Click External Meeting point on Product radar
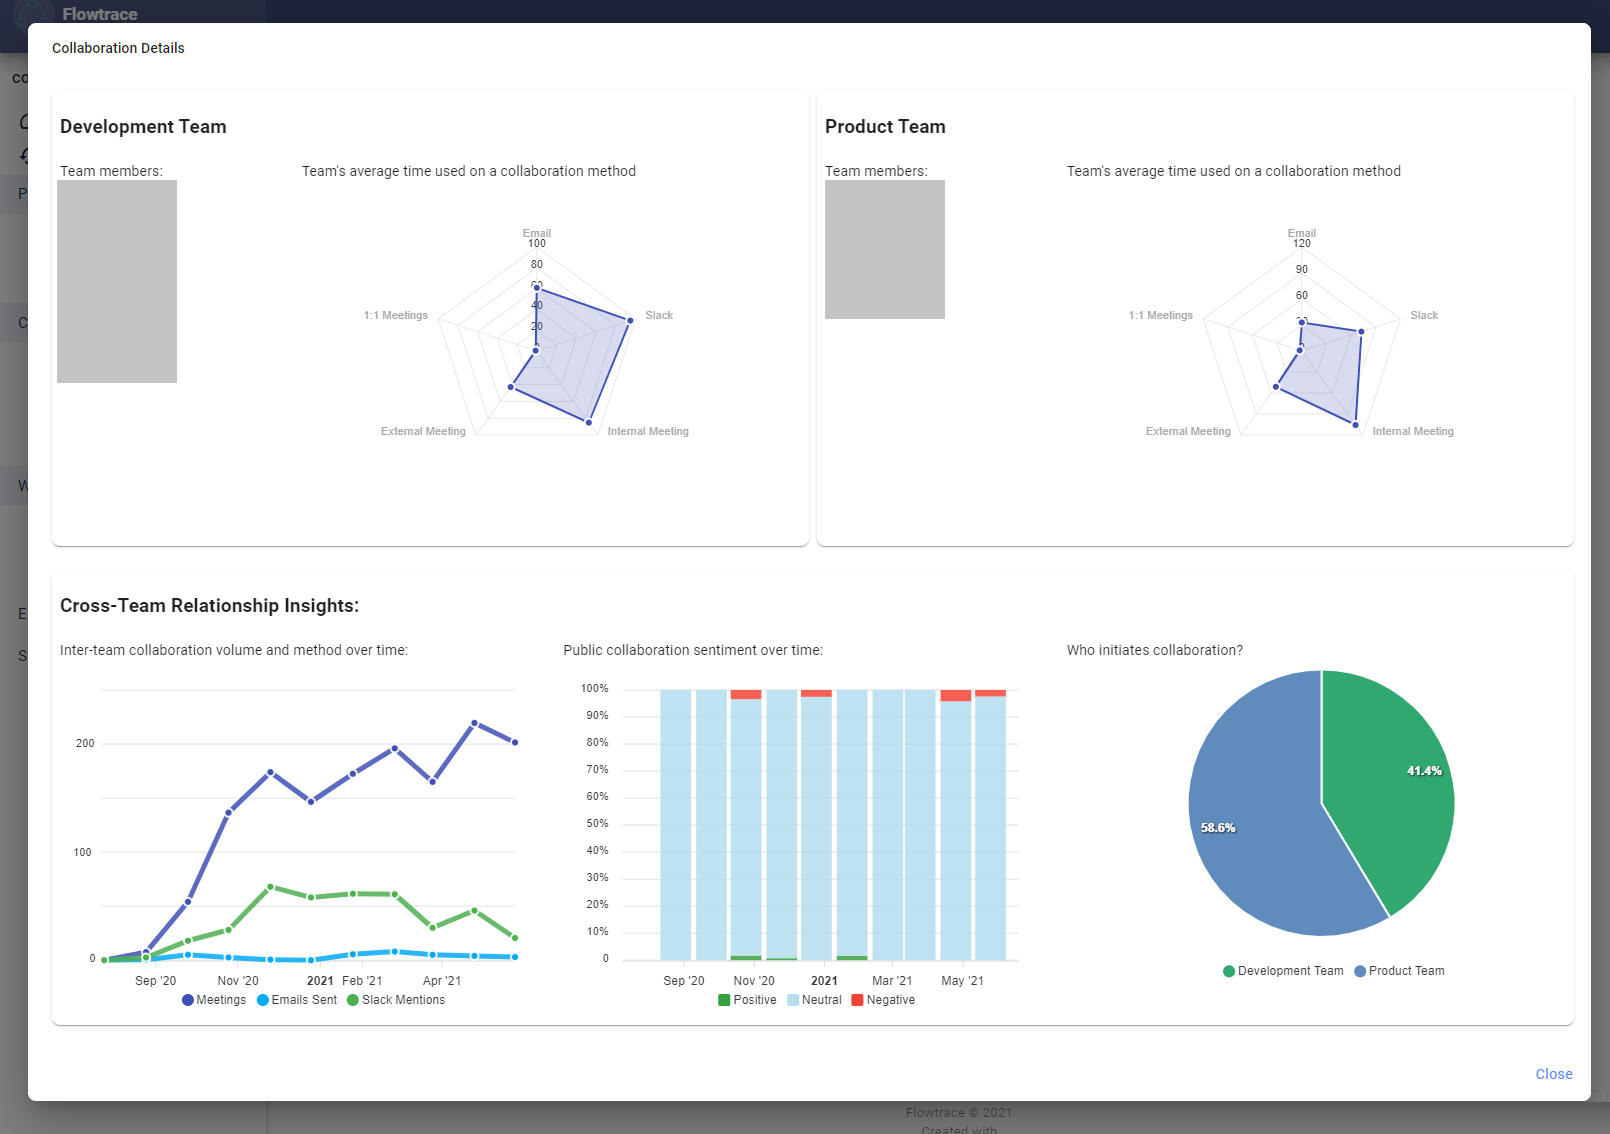The image size is (1610, 1134). pos(1276,387)
